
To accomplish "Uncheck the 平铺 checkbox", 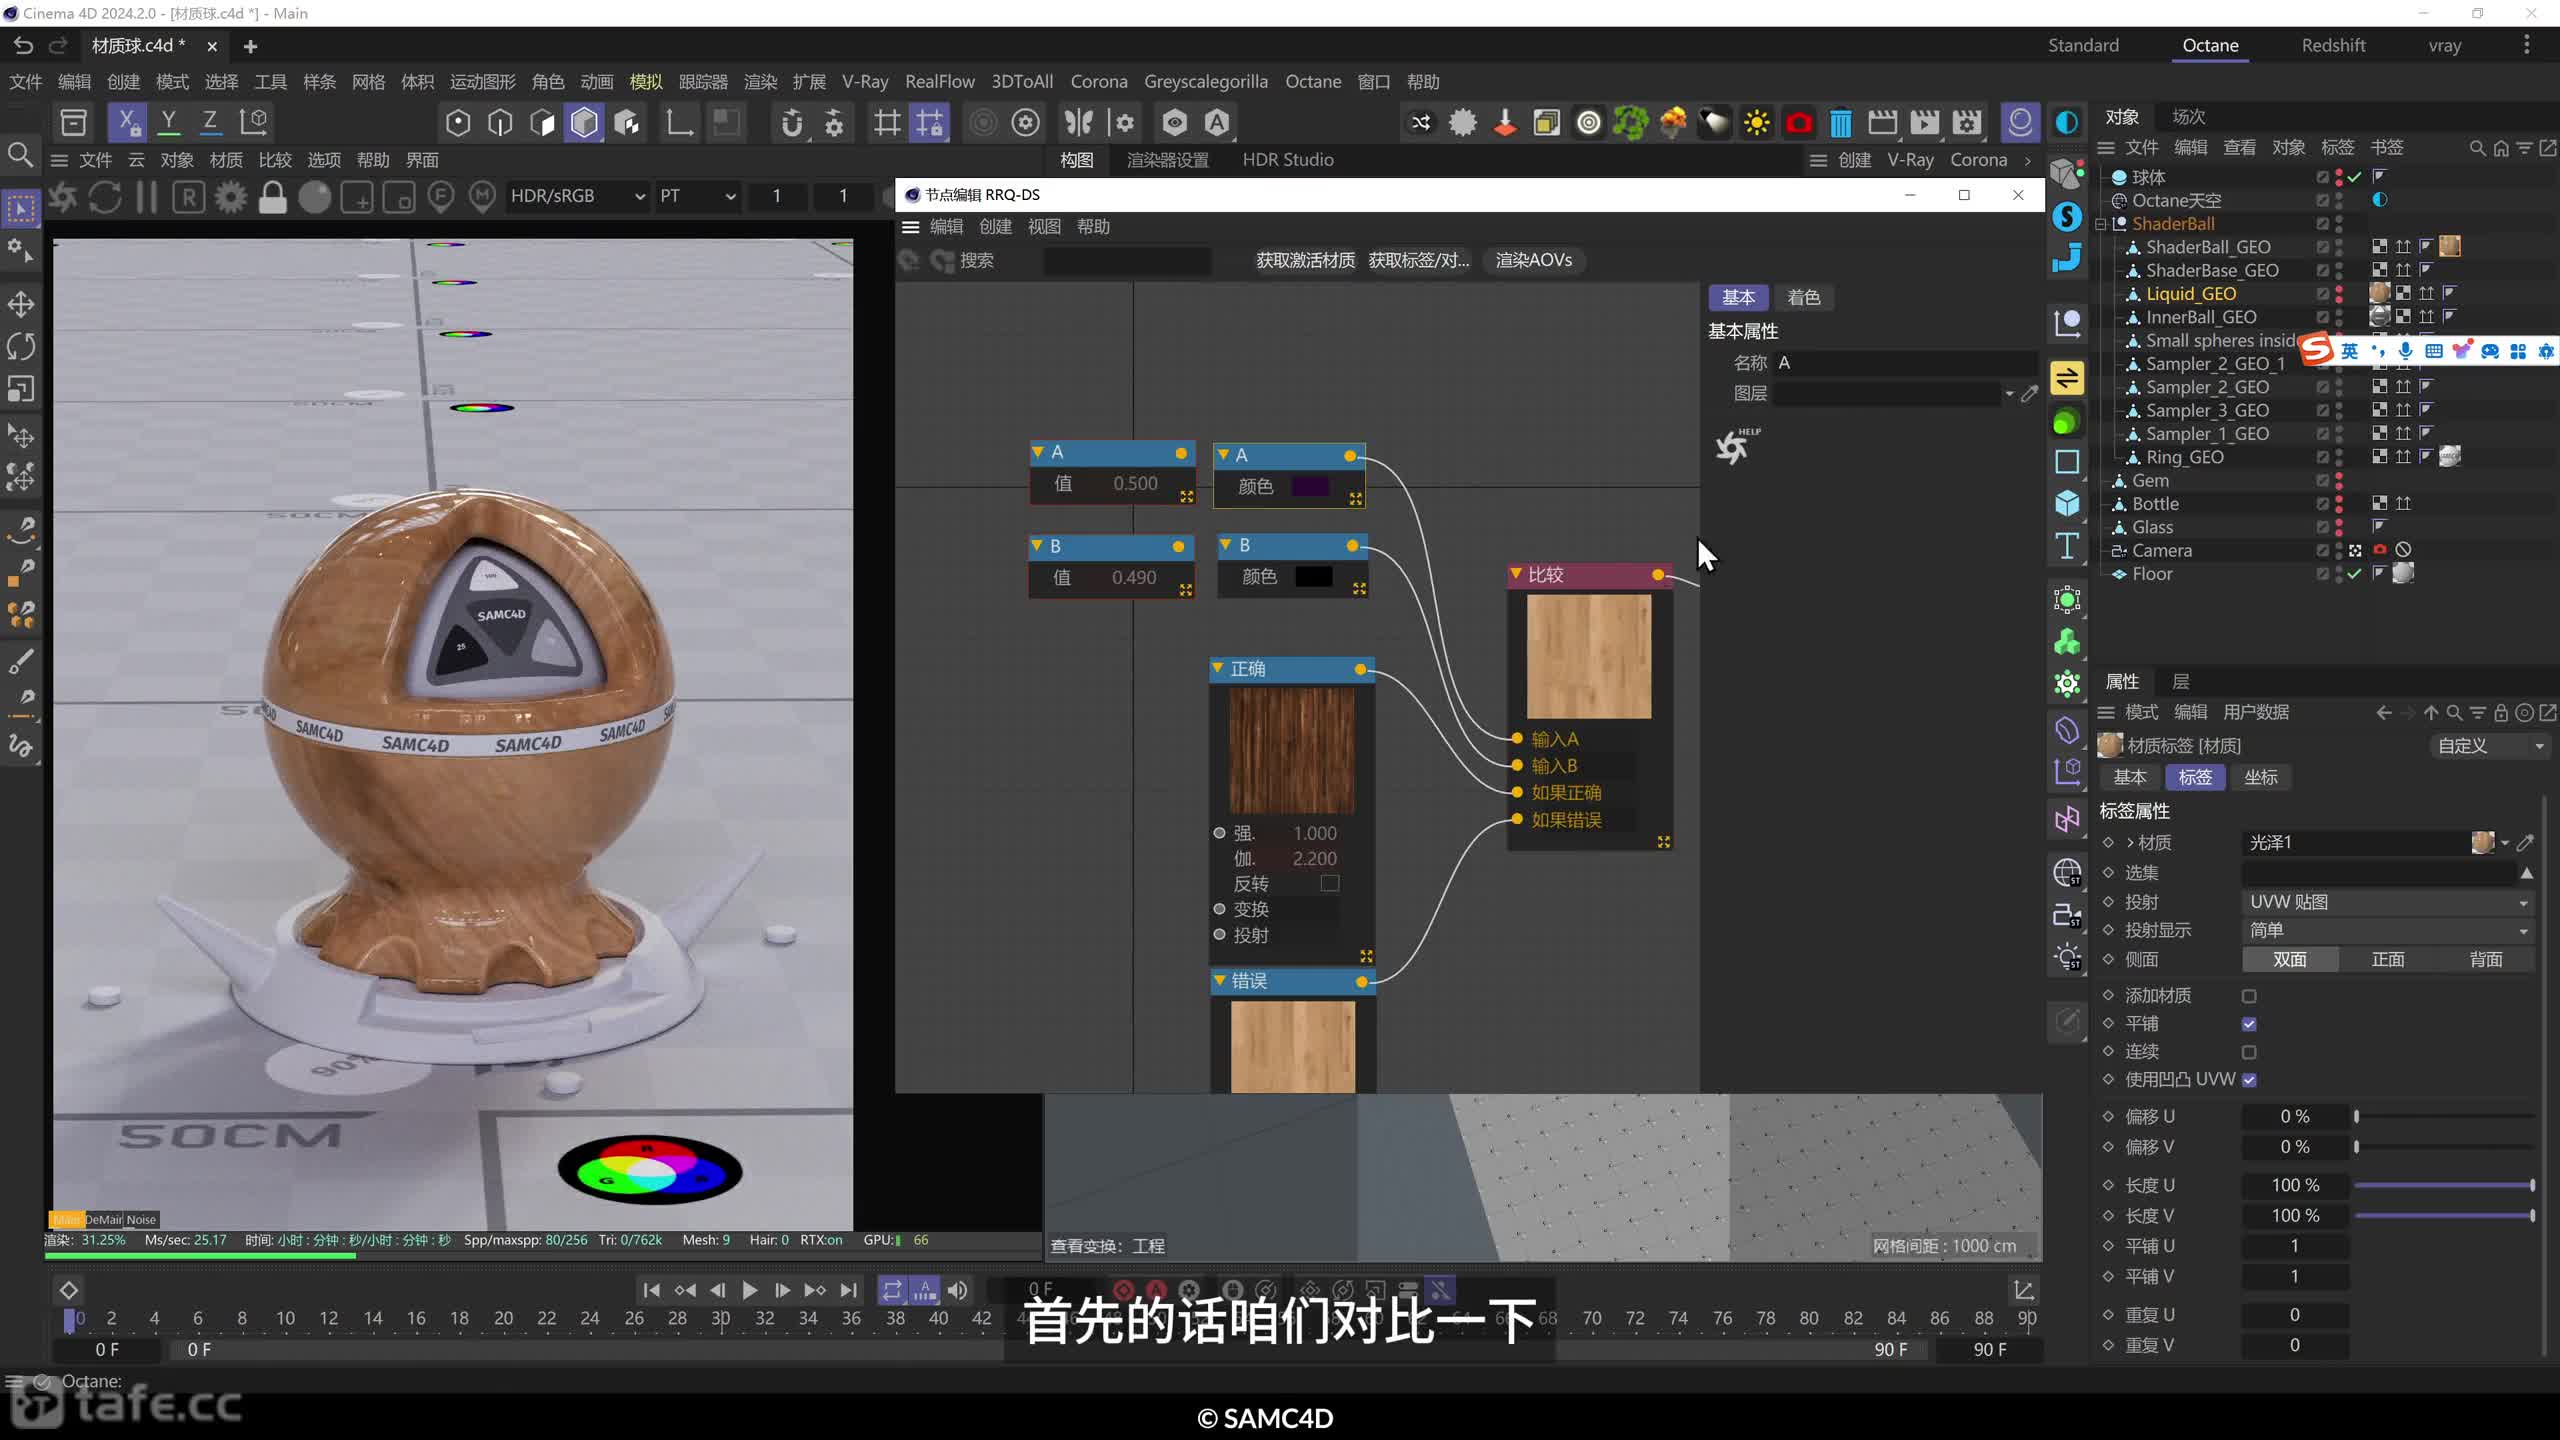I will click(2249, 1024).
